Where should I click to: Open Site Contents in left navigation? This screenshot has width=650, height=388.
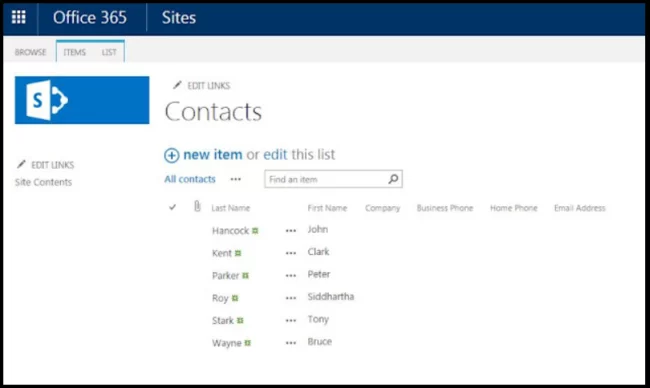coord(44,182)
